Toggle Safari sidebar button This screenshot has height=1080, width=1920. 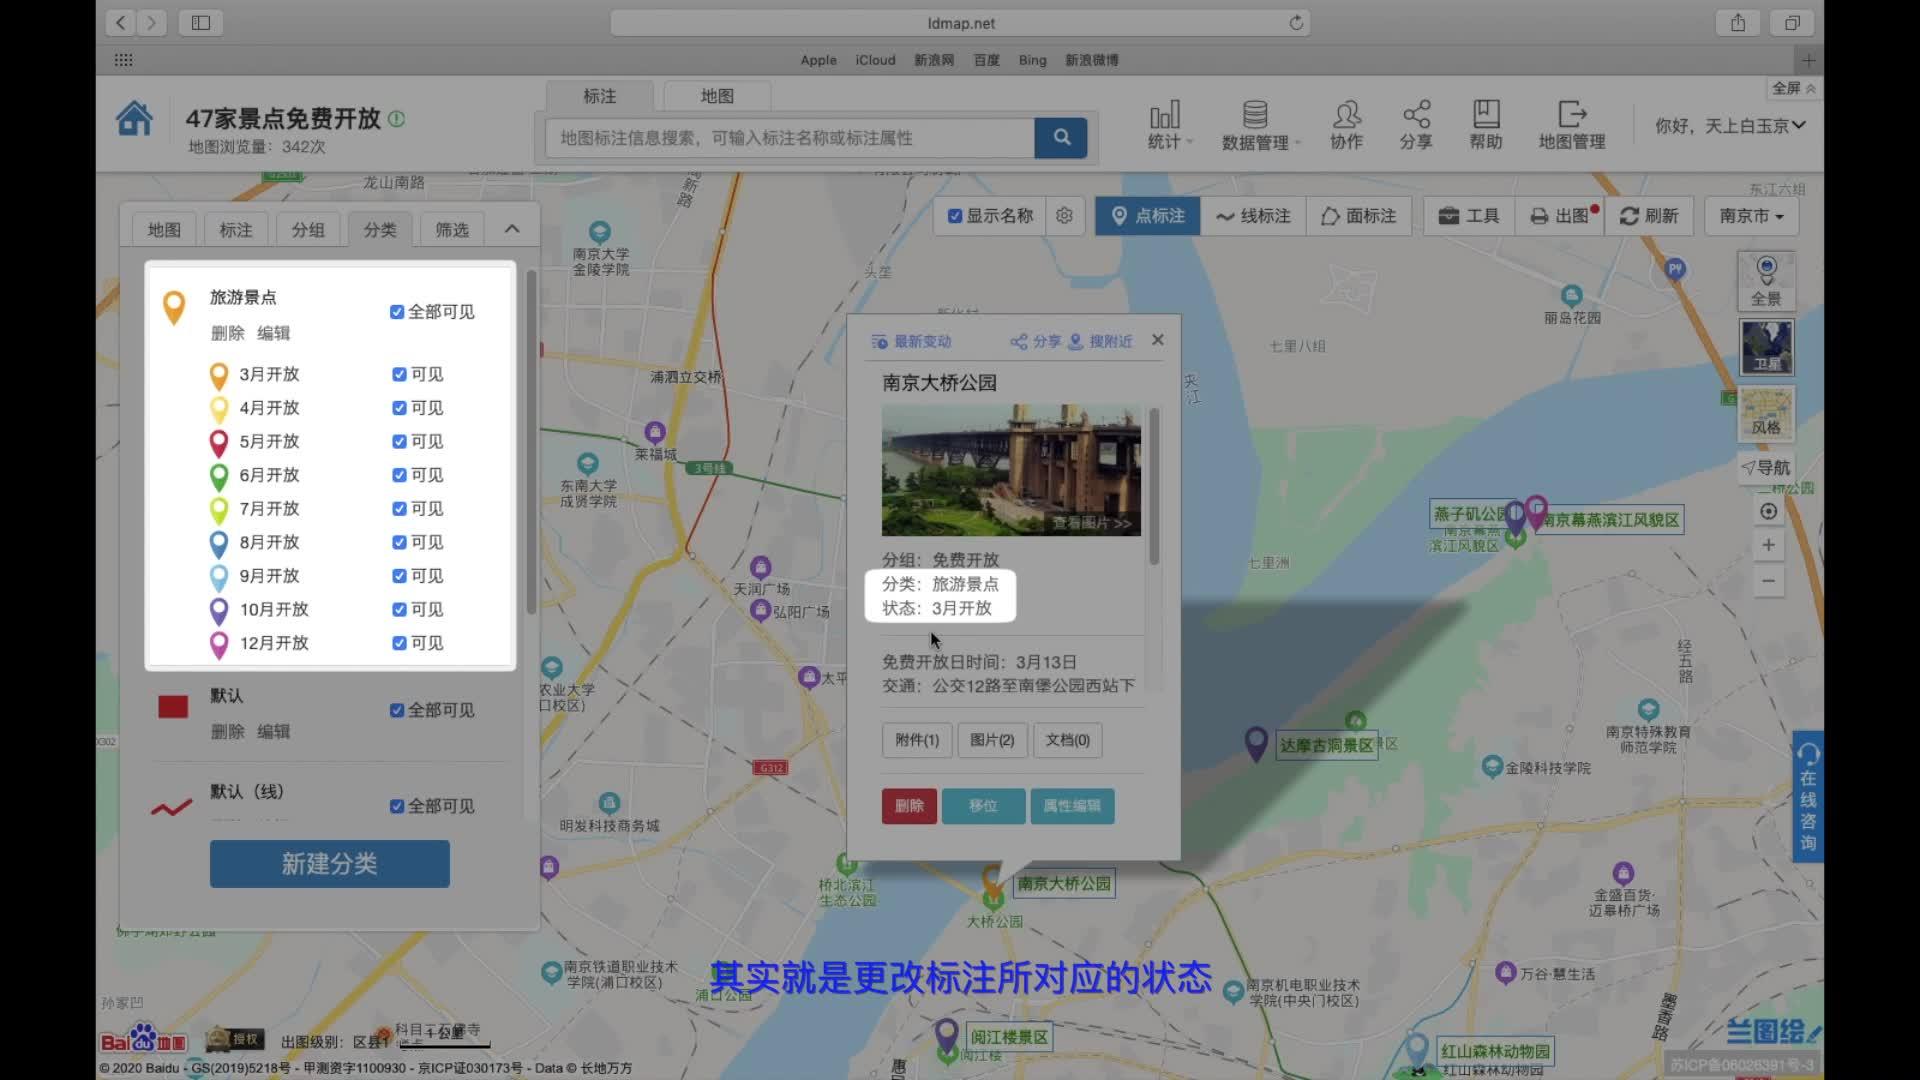tap(201, 23)
